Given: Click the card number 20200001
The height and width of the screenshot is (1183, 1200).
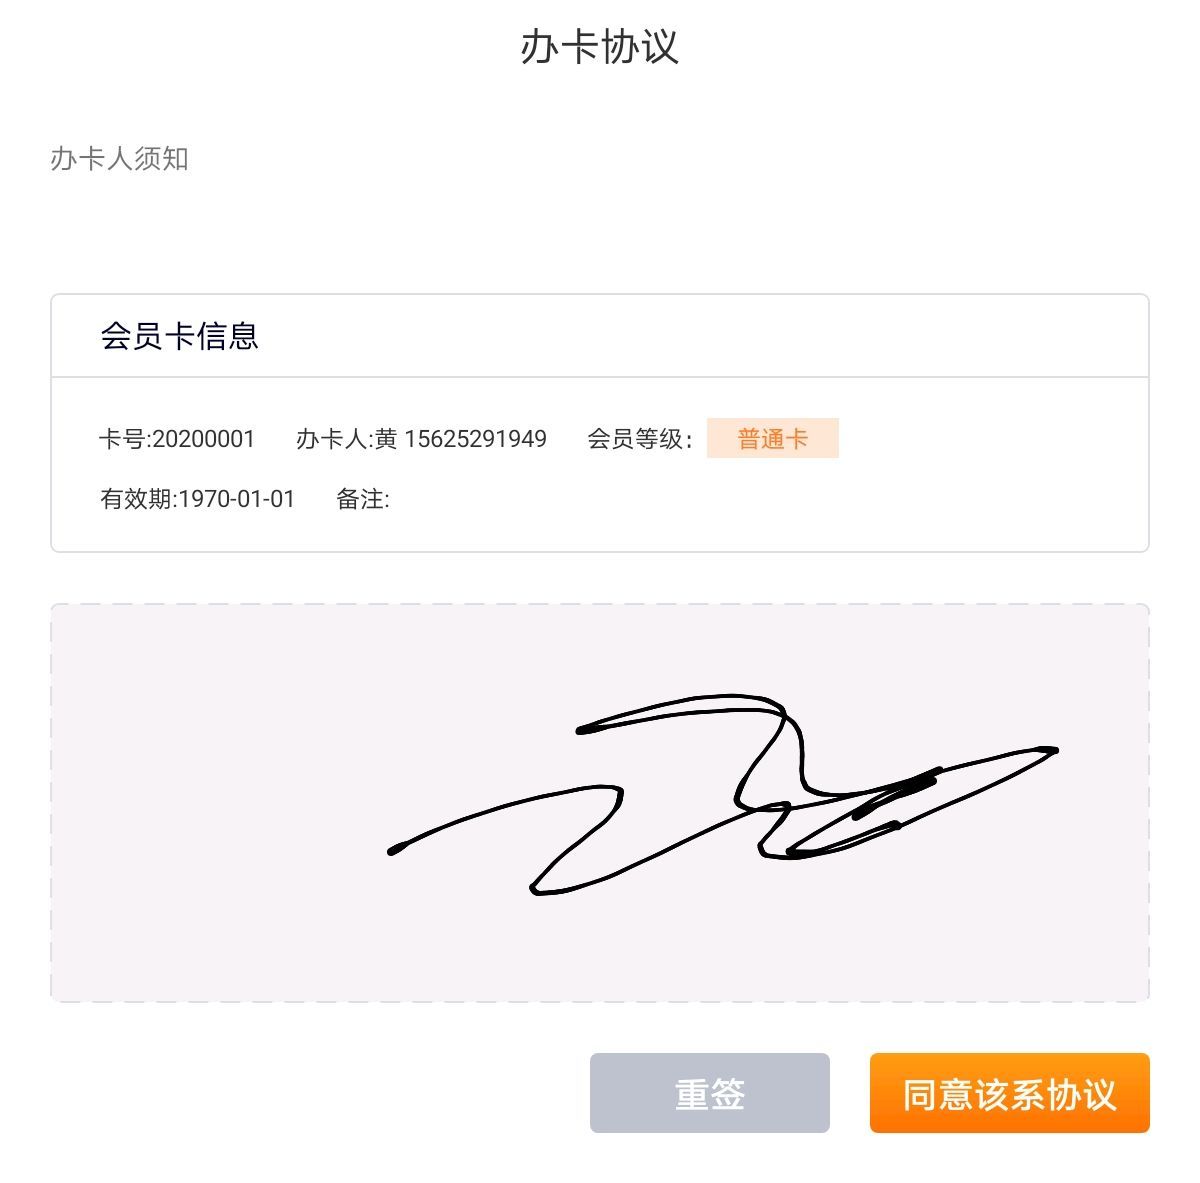Looking at the screenshot, I should [x=204, y=439].
